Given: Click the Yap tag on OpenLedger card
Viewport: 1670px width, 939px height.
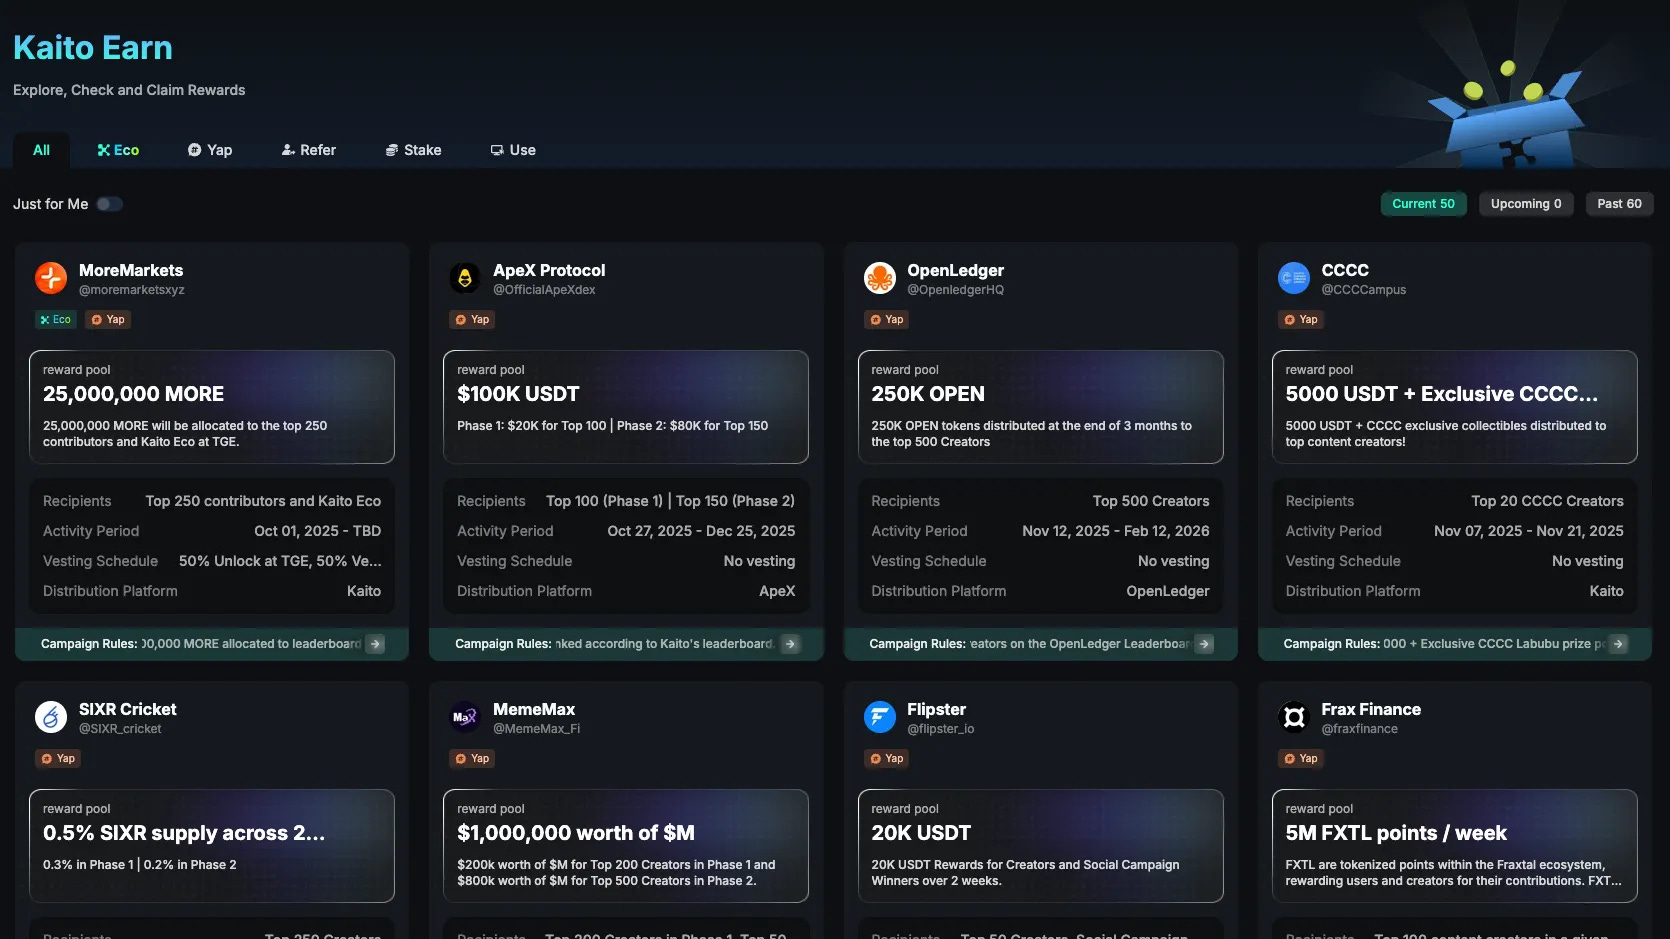Looking at the screenshot, I should click(887, 320).
